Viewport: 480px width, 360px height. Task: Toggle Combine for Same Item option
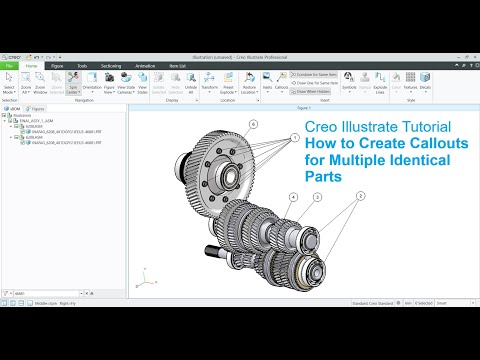(314, 75)
